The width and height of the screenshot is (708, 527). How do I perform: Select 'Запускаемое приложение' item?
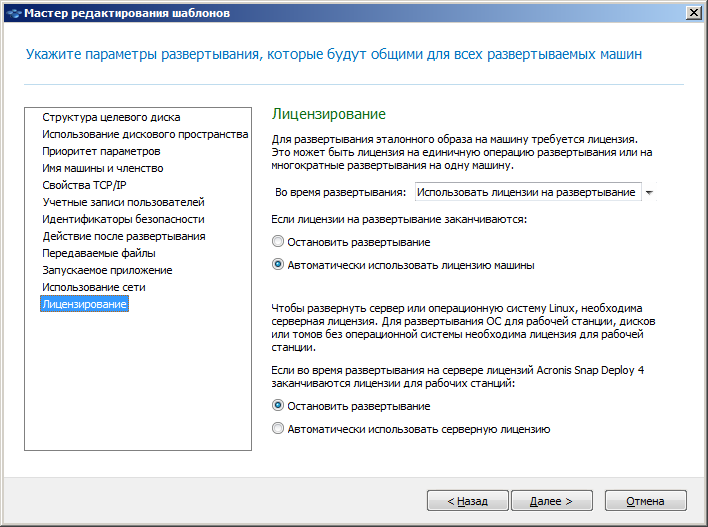pos(107,270)
